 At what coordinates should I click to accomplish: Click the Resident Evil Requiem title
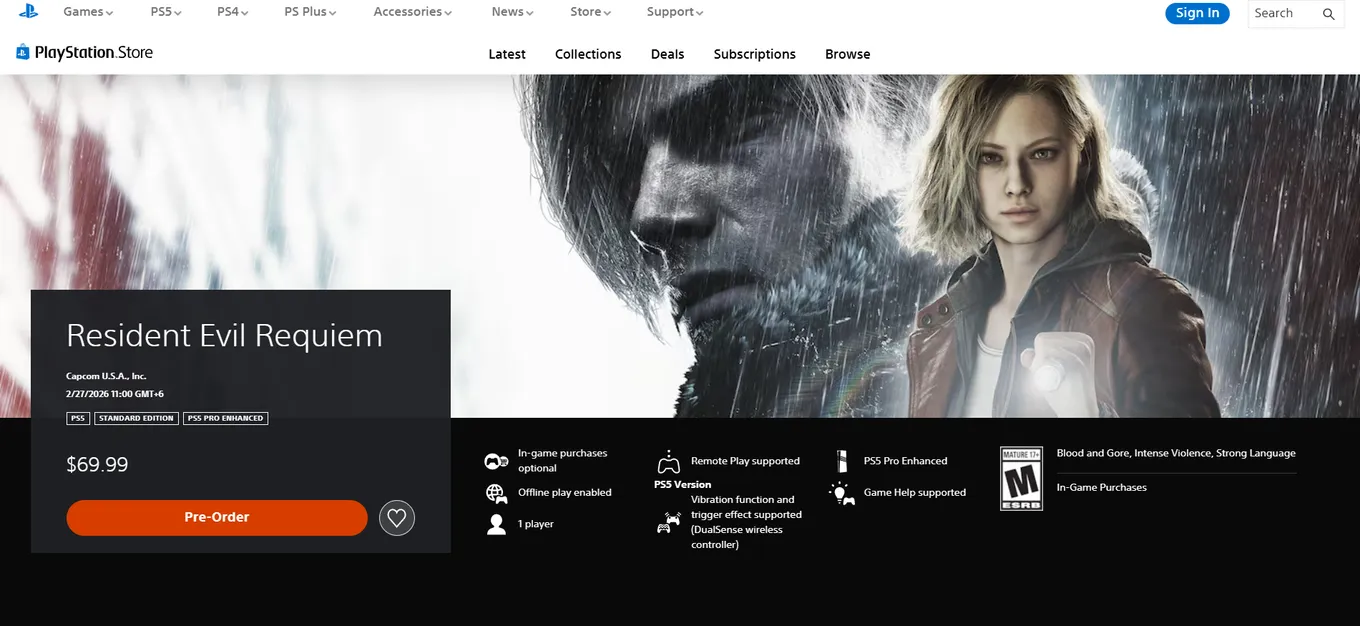point(224,335)
